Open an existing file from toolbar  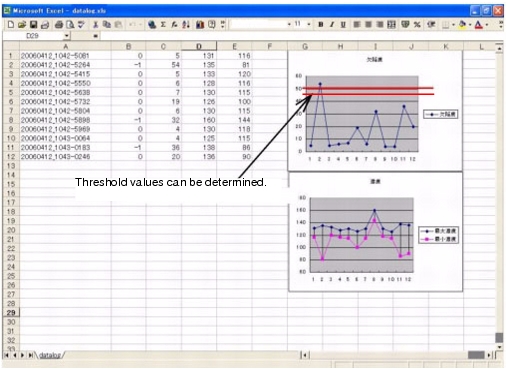22,24
